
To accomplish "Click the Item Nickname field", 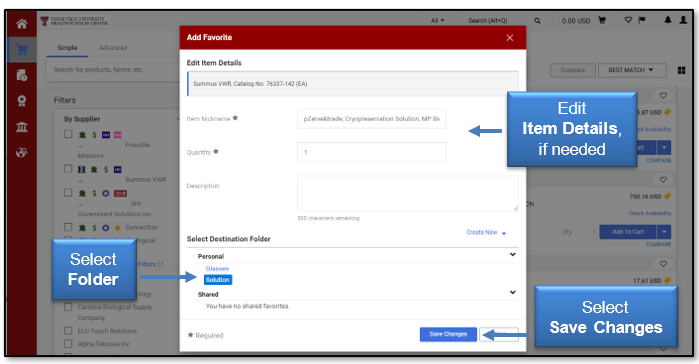I will (371, 119).
